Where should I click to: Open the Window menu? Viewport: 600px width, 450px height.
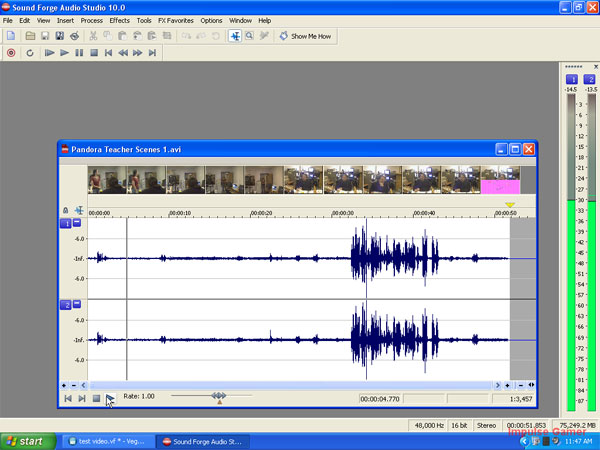click(x=240, y=21)
